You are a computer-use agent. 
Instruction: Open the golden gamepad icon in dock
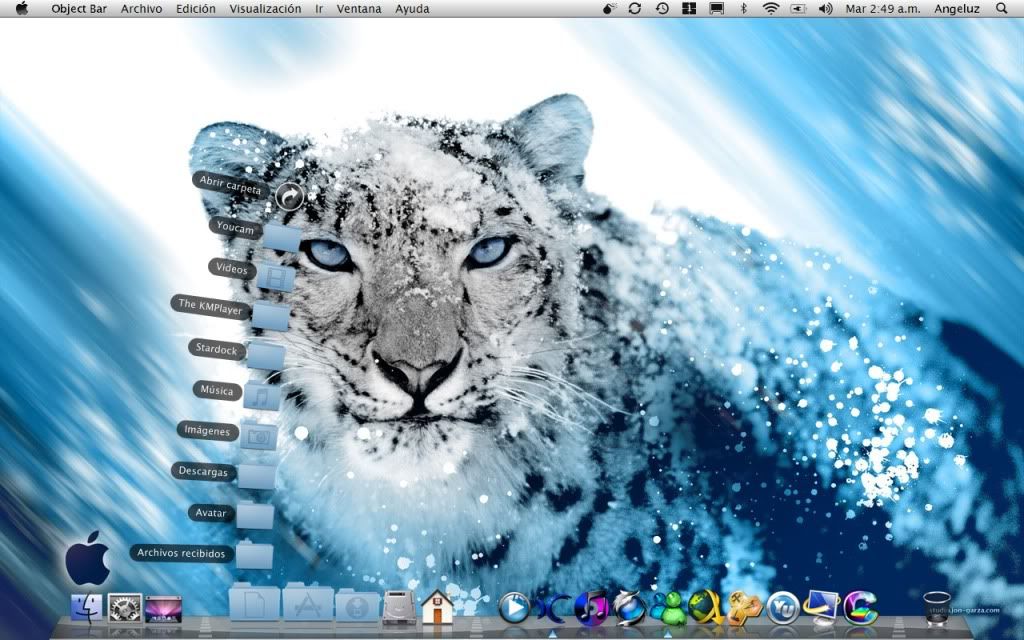point(744,608)
